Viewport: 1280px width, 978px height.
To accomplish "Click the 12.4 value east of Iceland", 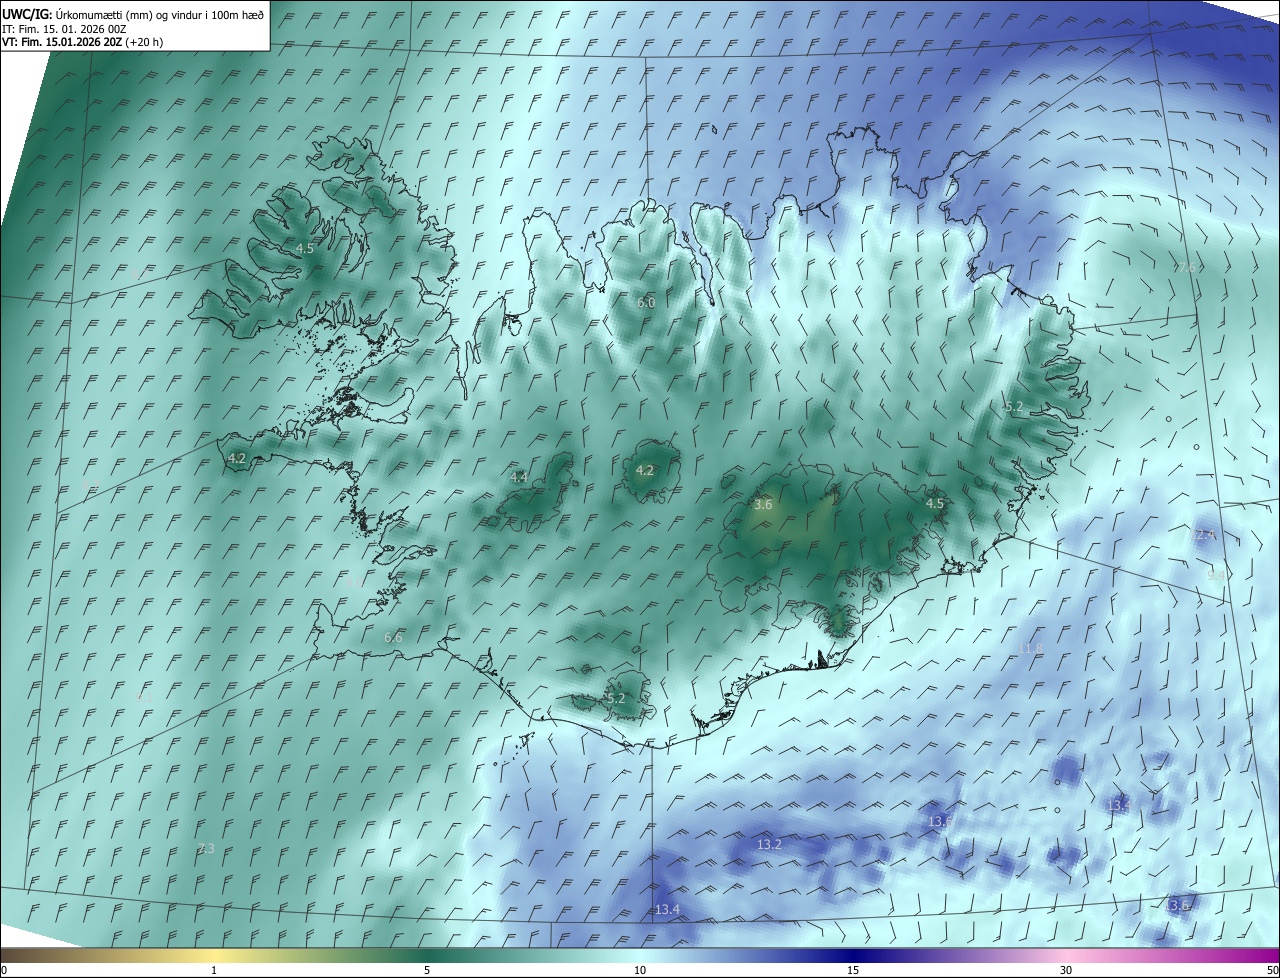I will (x=1204, y=535).
